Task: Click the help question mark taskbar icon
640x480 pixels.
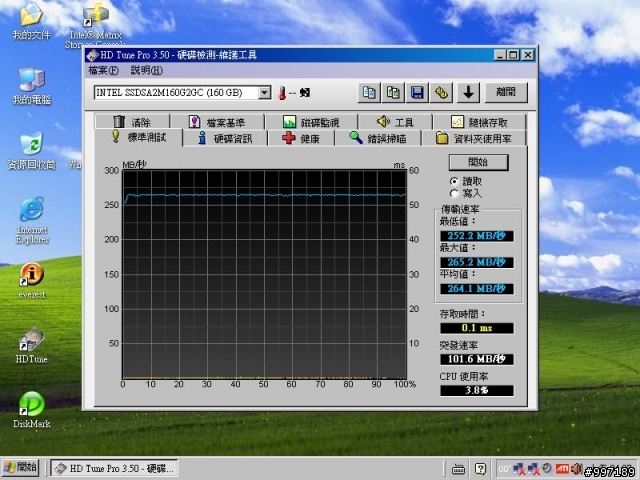Action: (x=480, y=469)
